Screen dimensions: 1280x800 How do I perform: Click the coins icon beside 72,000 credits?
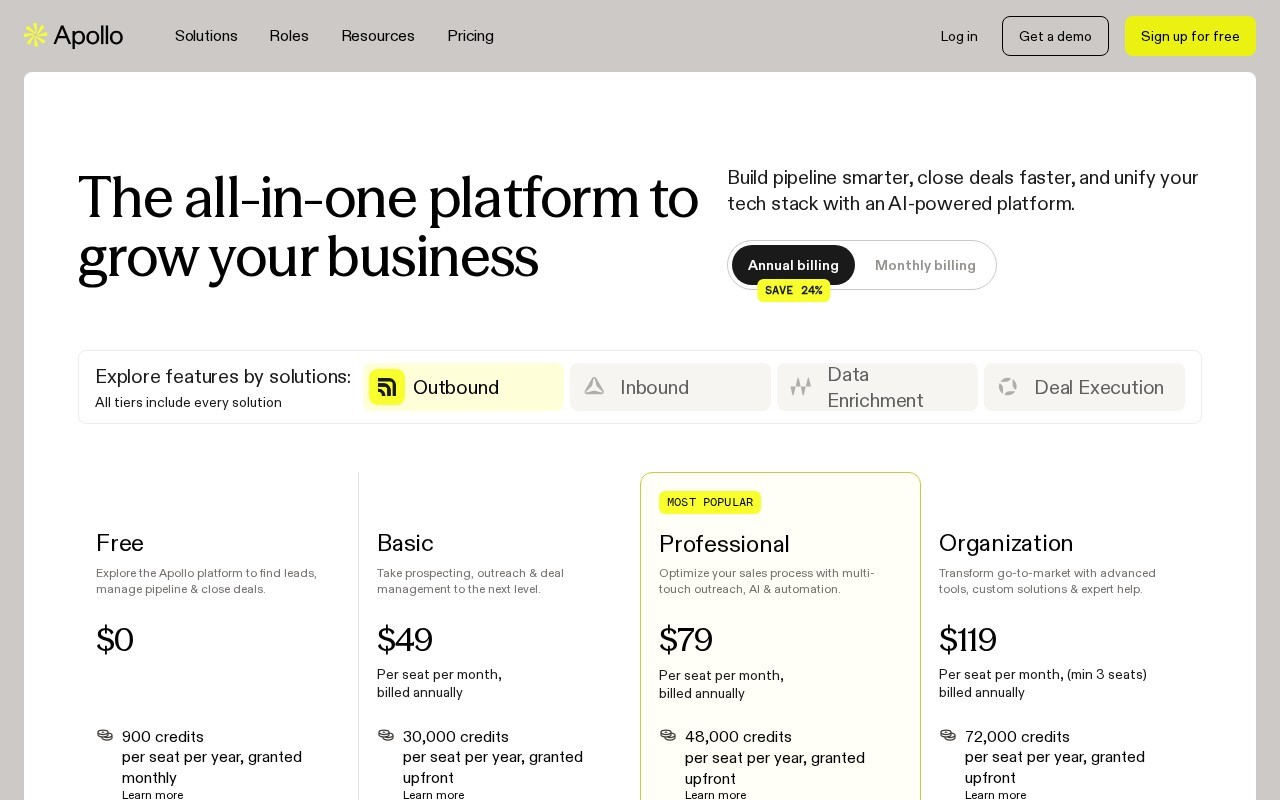948,735
